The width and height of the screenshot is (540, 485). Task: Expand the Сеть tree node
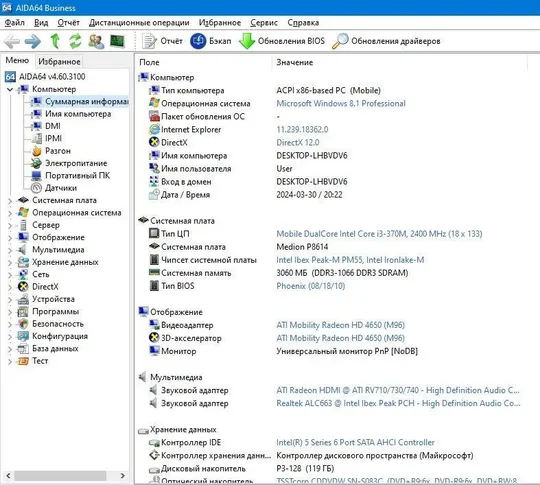(10, 275)
